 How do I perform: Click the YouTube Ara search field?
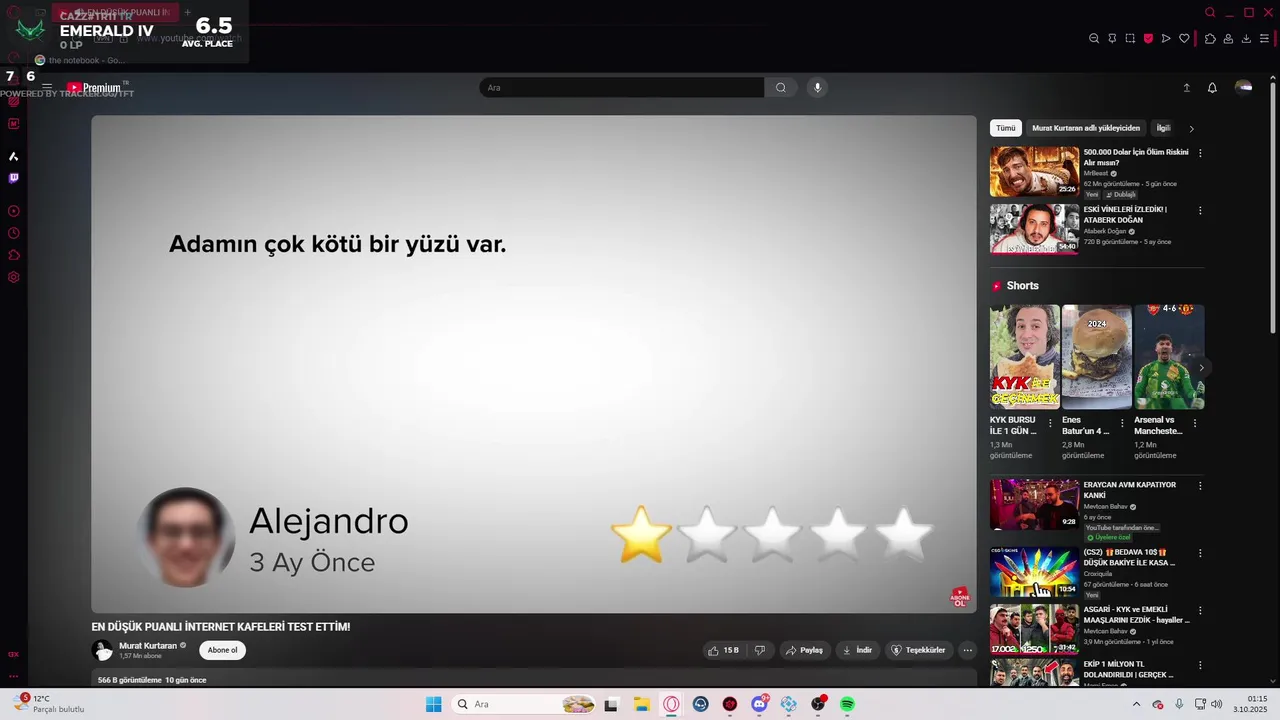[x=621, y=88]
